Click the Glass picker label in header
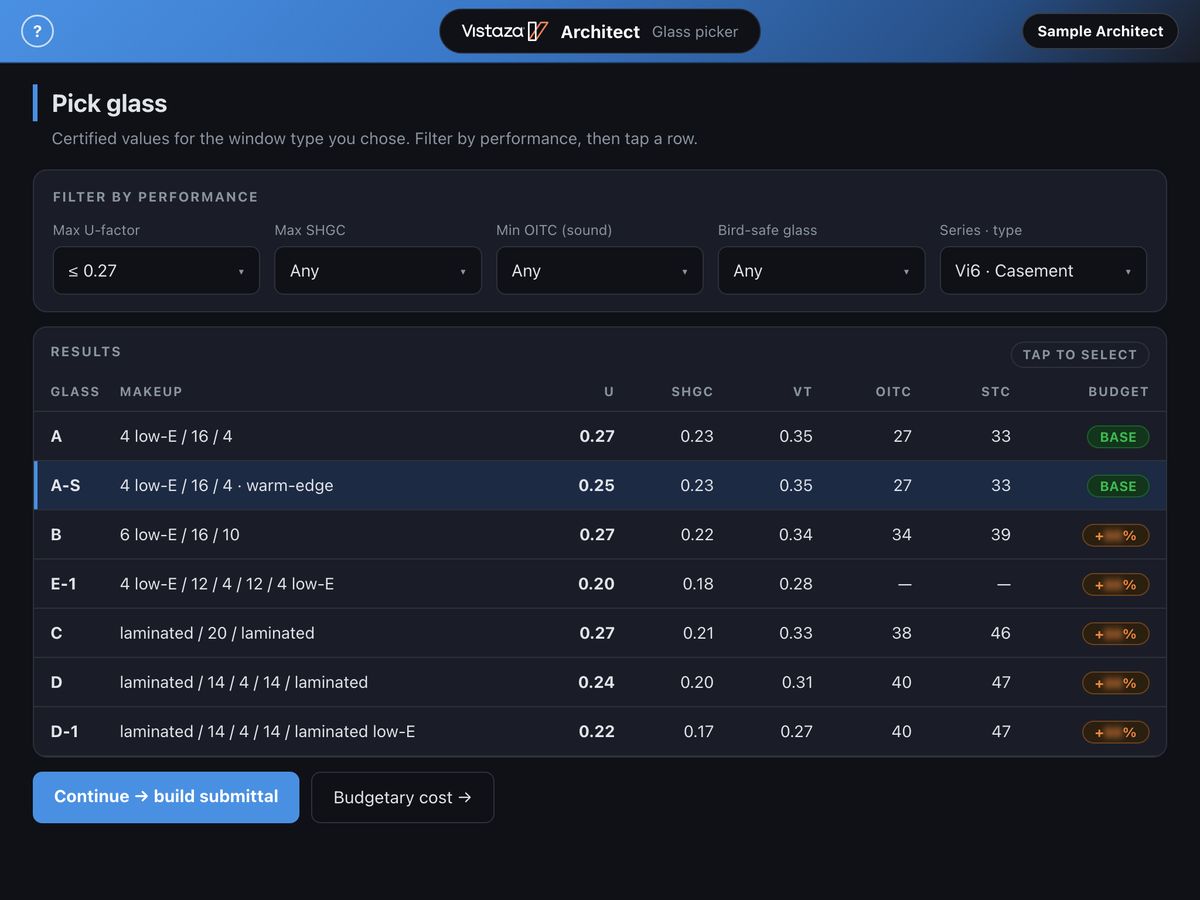 (695, 32)
